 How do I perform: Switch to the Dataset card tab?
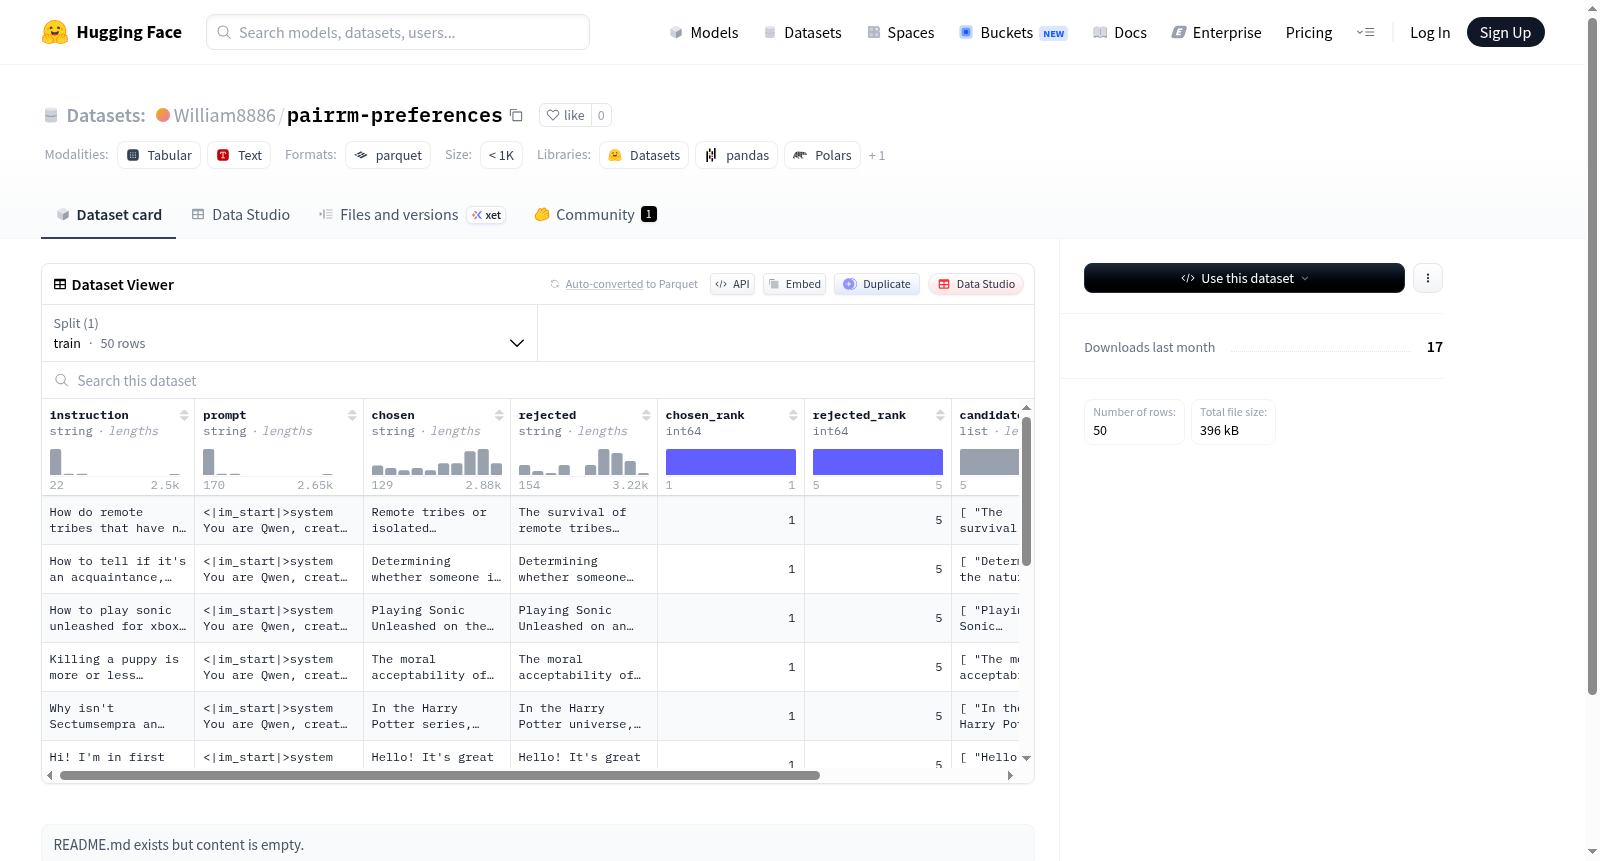tap(109, 214)
